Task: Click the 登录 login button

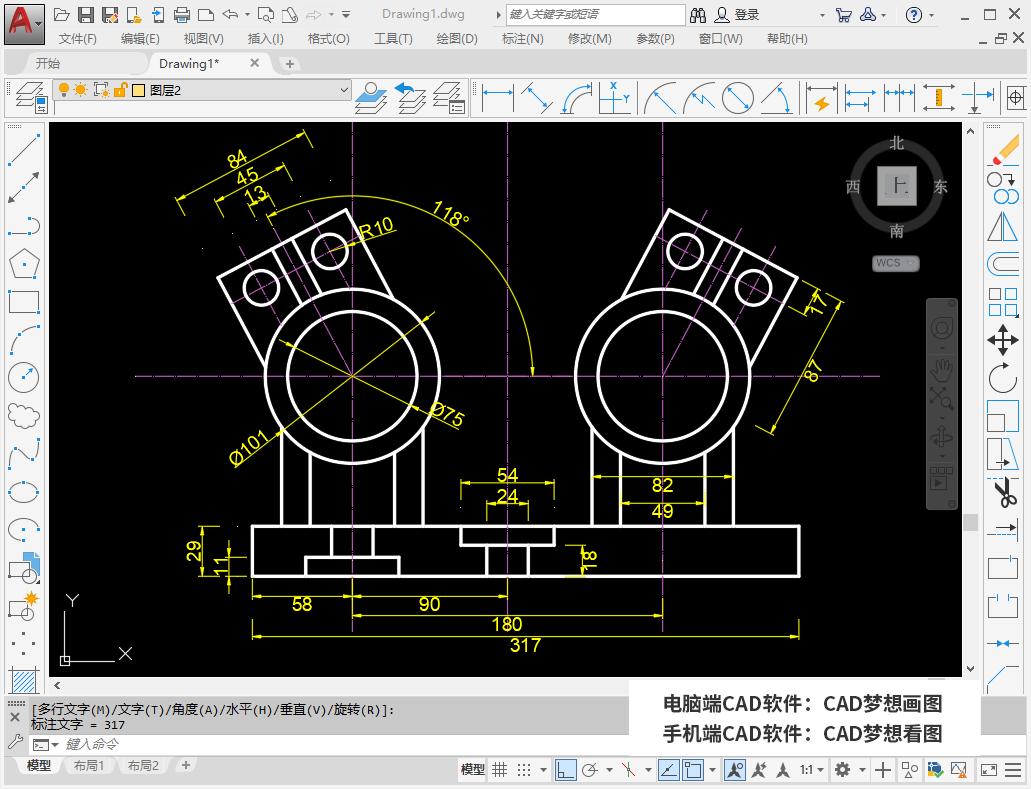Action: 745,14
